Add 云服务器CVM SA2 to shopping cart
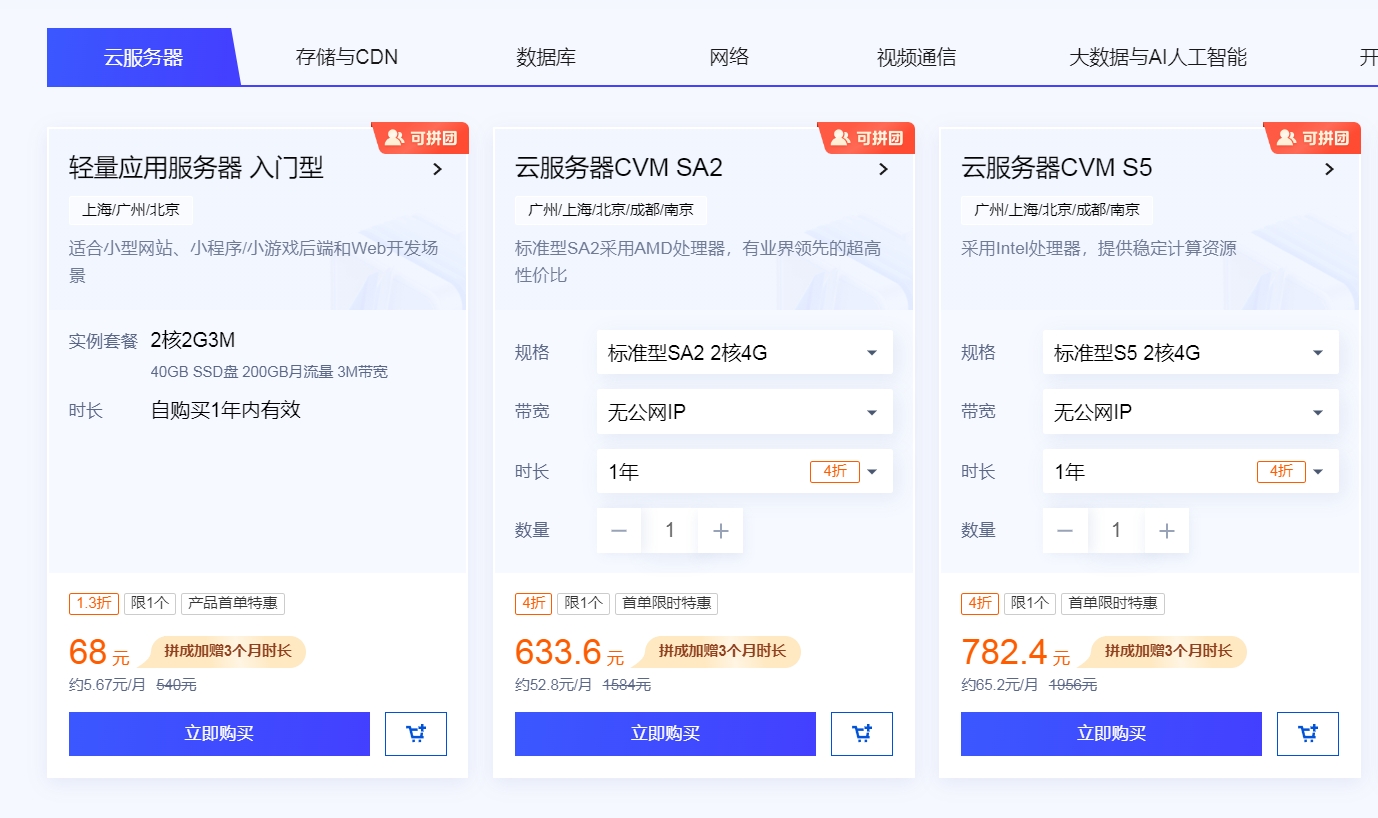 pyautogui.click(x=862, y=734)
